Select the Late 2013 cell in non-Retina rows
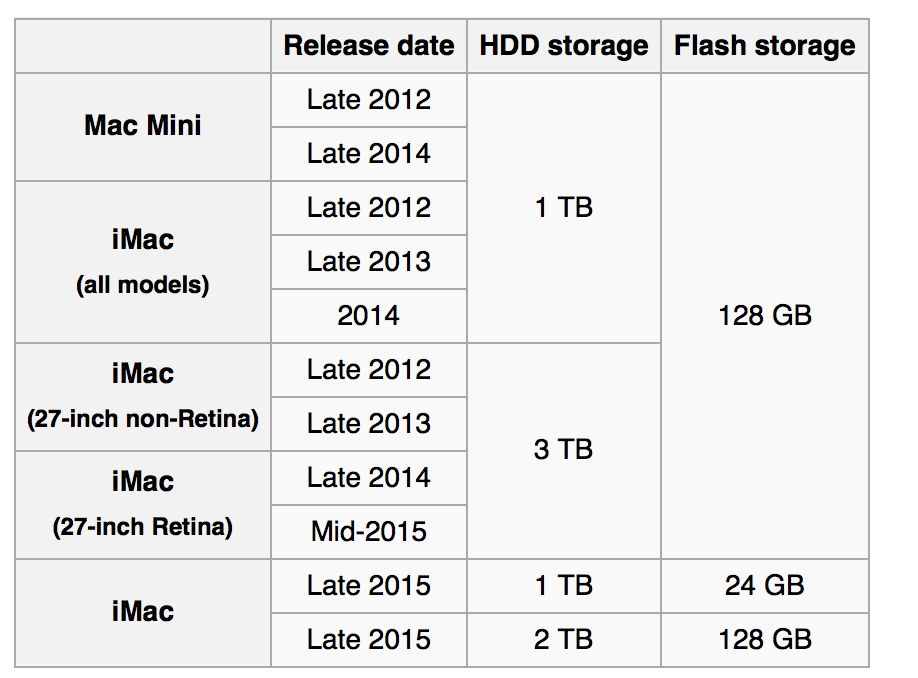 coord(369,423)
